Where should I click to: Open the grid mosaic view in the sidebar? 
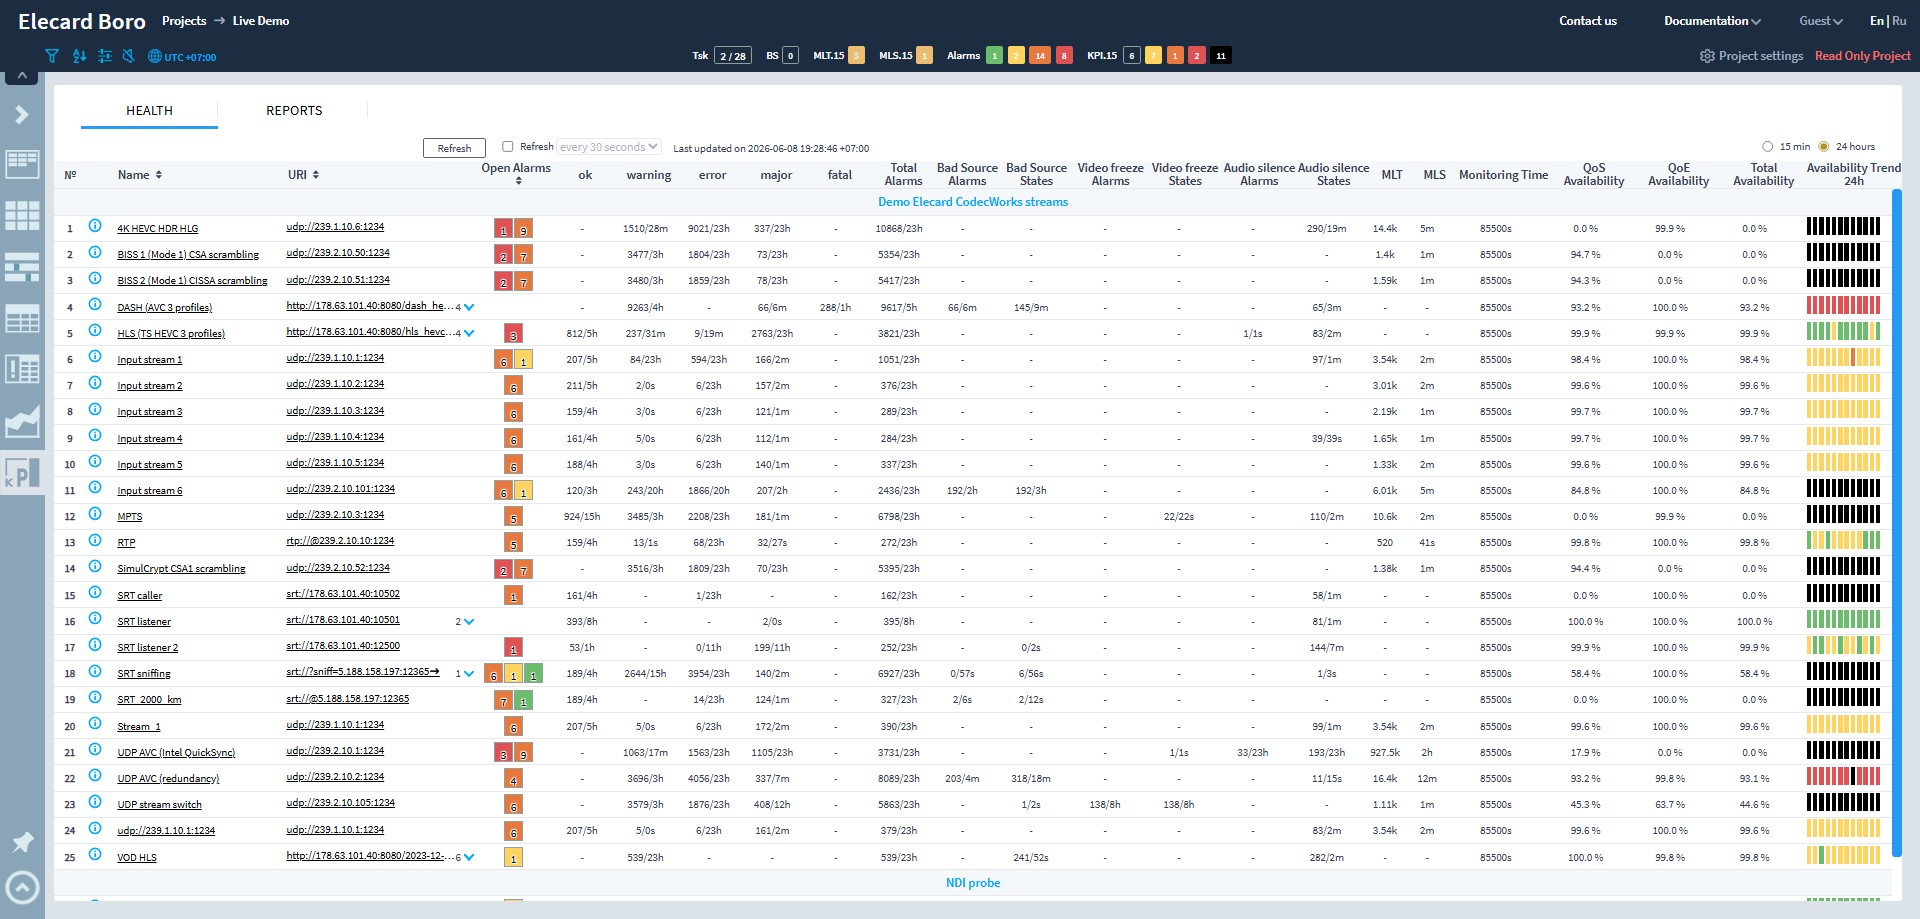22,215
